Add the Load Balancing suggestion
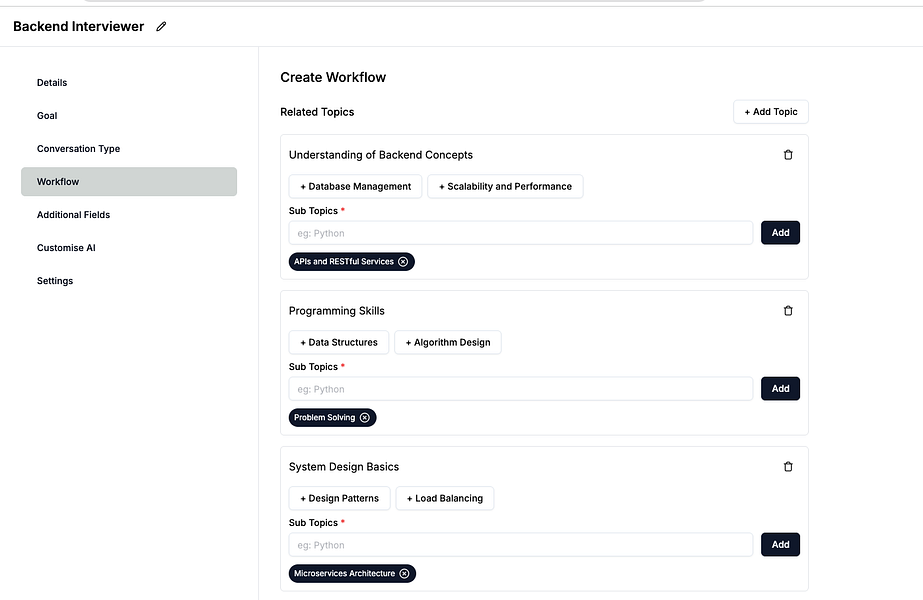Viewport: 923px width, 600px height. (444, 499)
